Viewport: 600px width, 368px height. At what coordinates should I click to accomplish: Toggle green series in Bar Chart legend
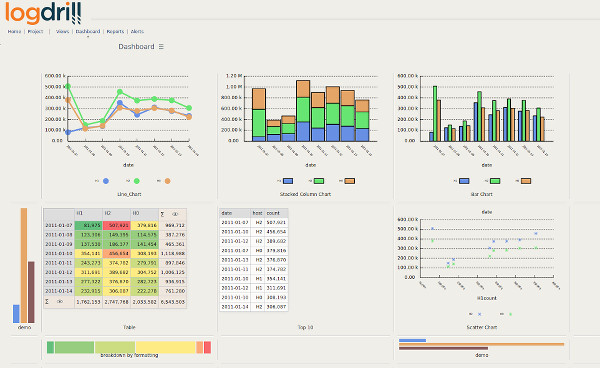coord(495,181)
